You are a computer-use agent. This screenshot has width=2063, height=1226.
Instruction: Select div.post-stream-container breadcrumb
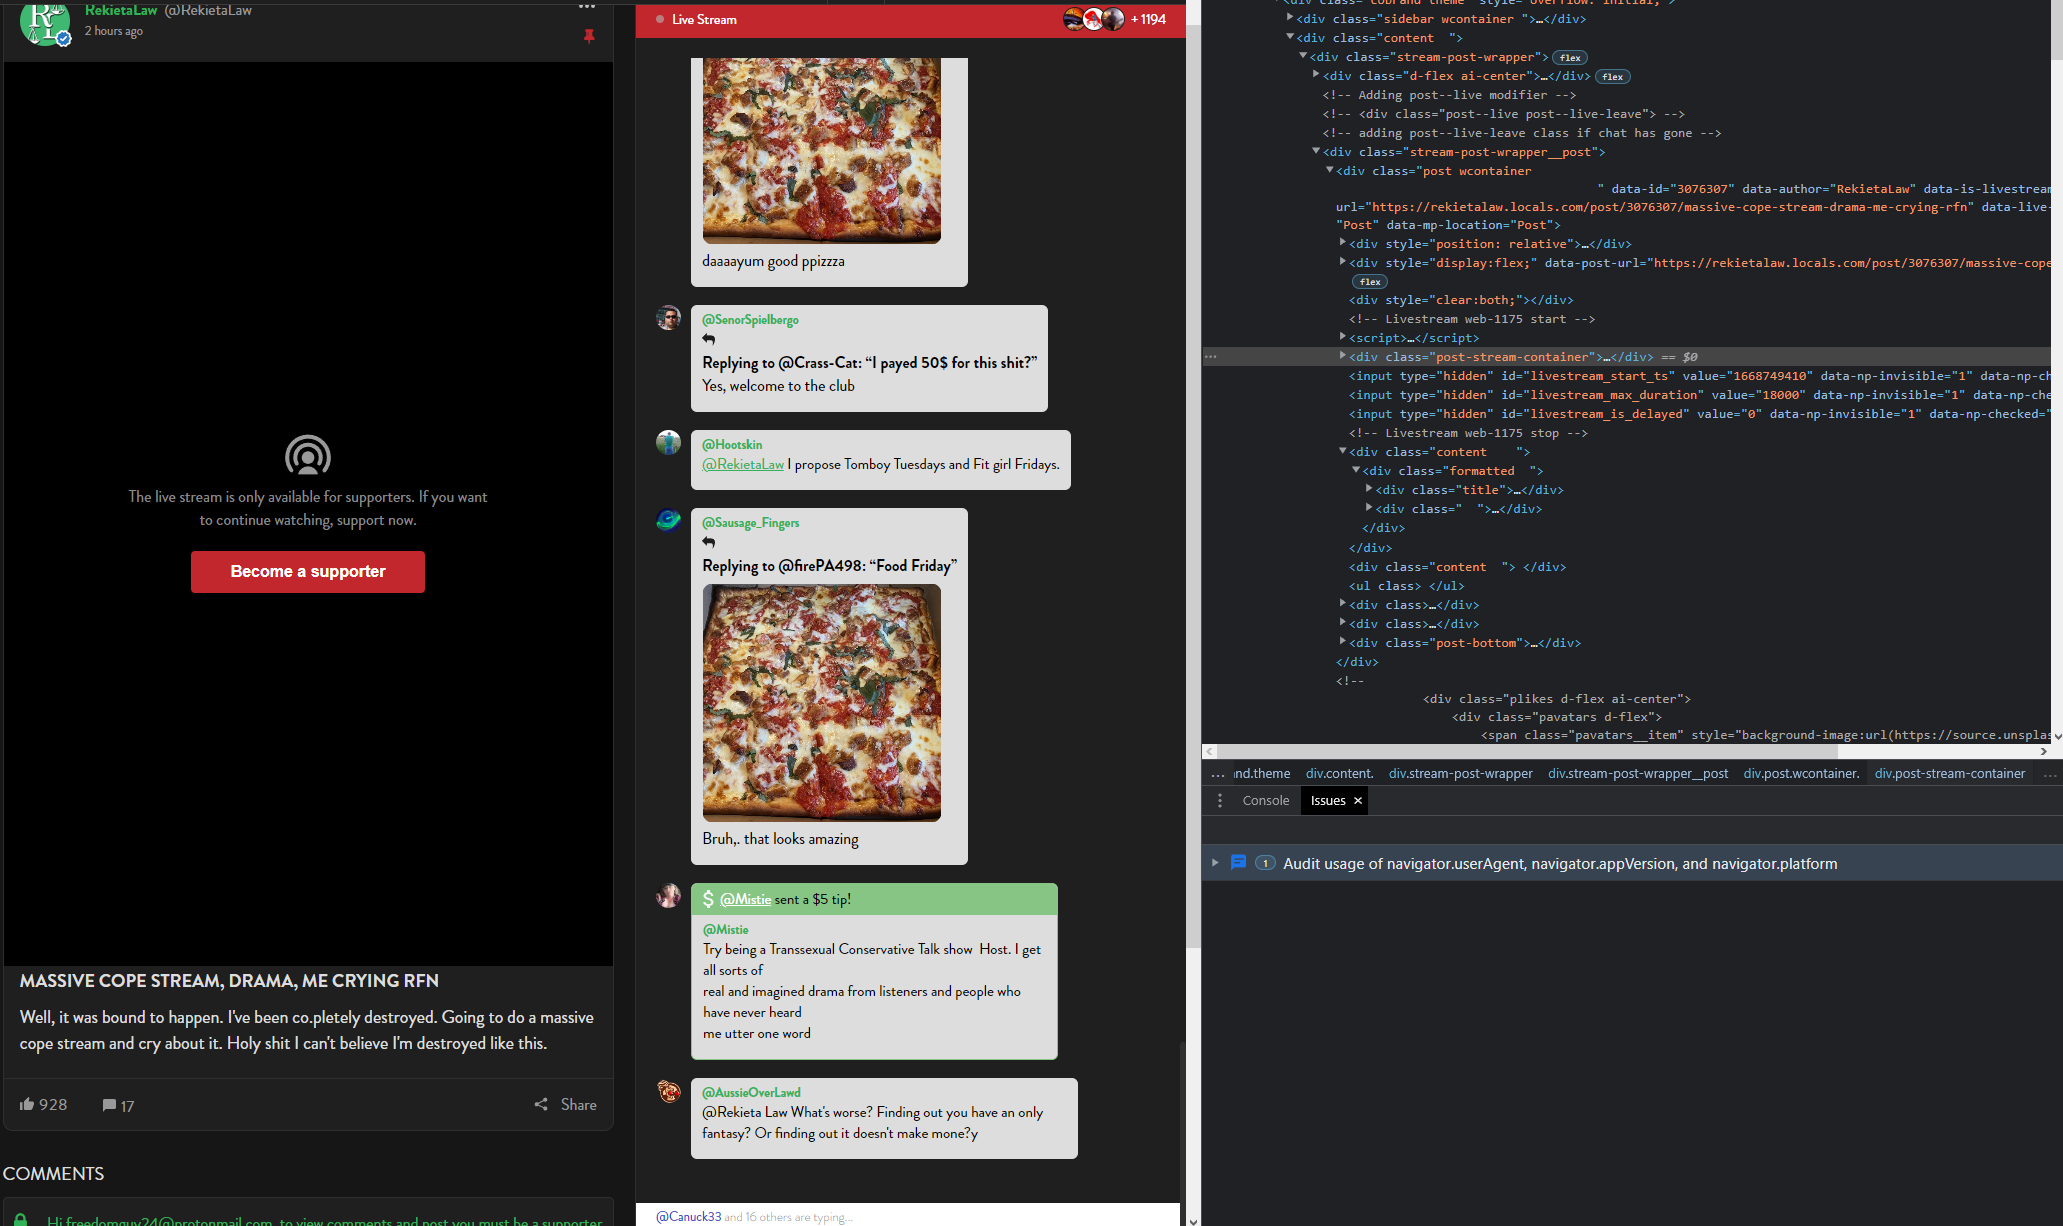pos(1949,773)
